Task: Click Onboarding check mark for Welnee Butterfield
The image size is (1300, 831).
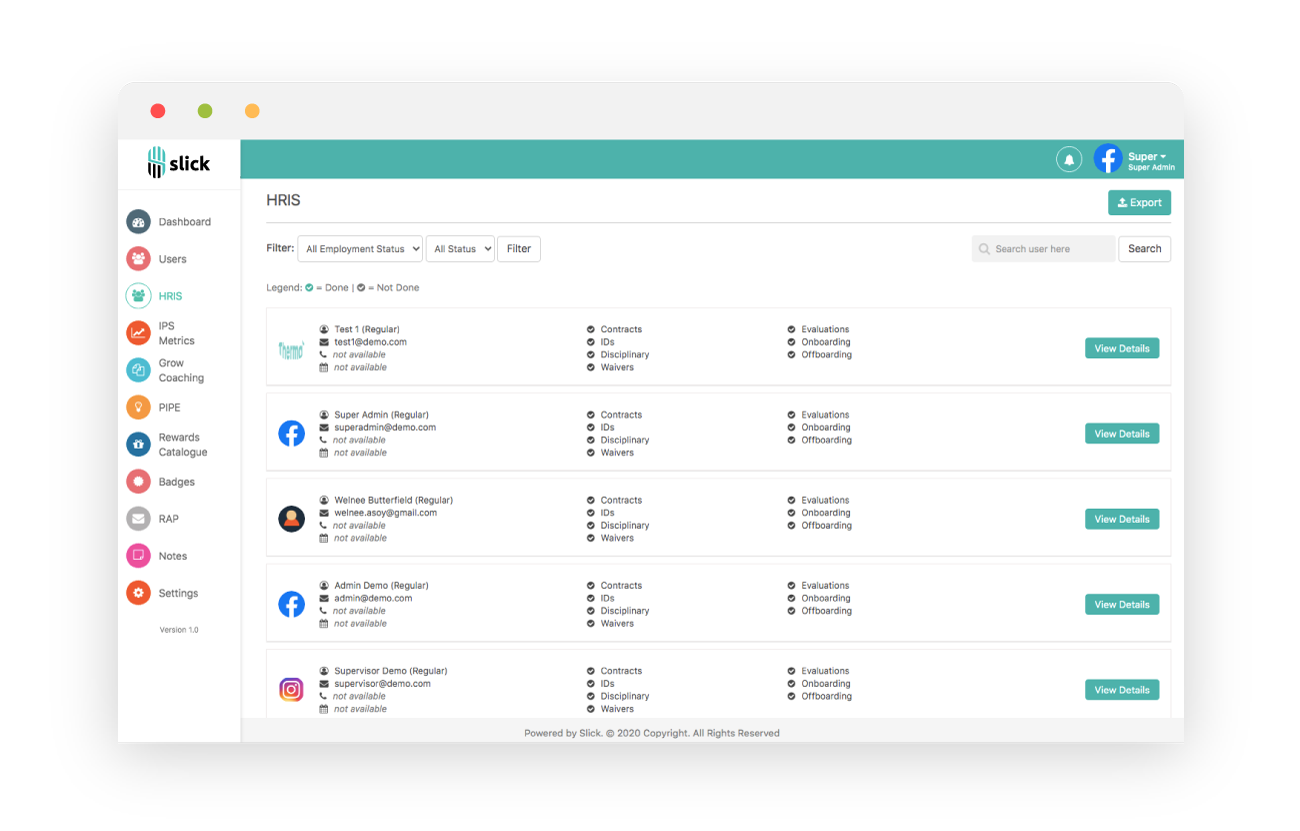Action: point(792,513)
